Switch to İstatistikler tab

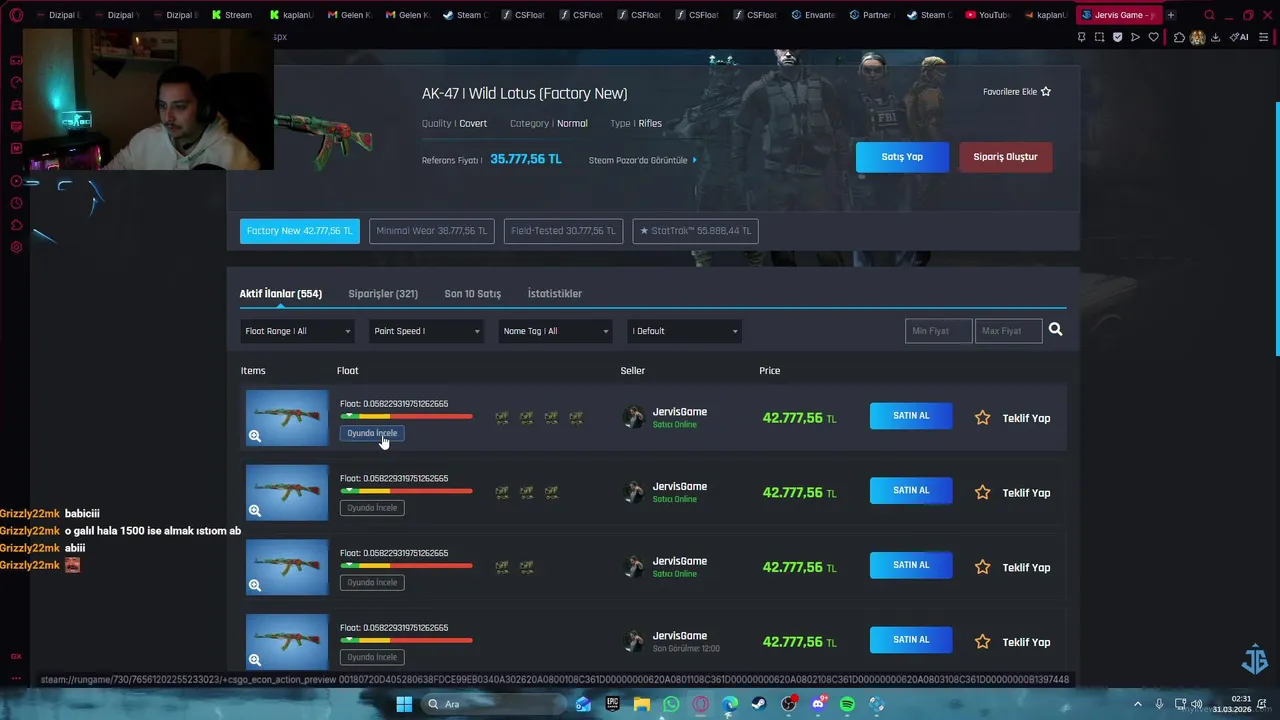pyautogui.click(x=555, y=294)
